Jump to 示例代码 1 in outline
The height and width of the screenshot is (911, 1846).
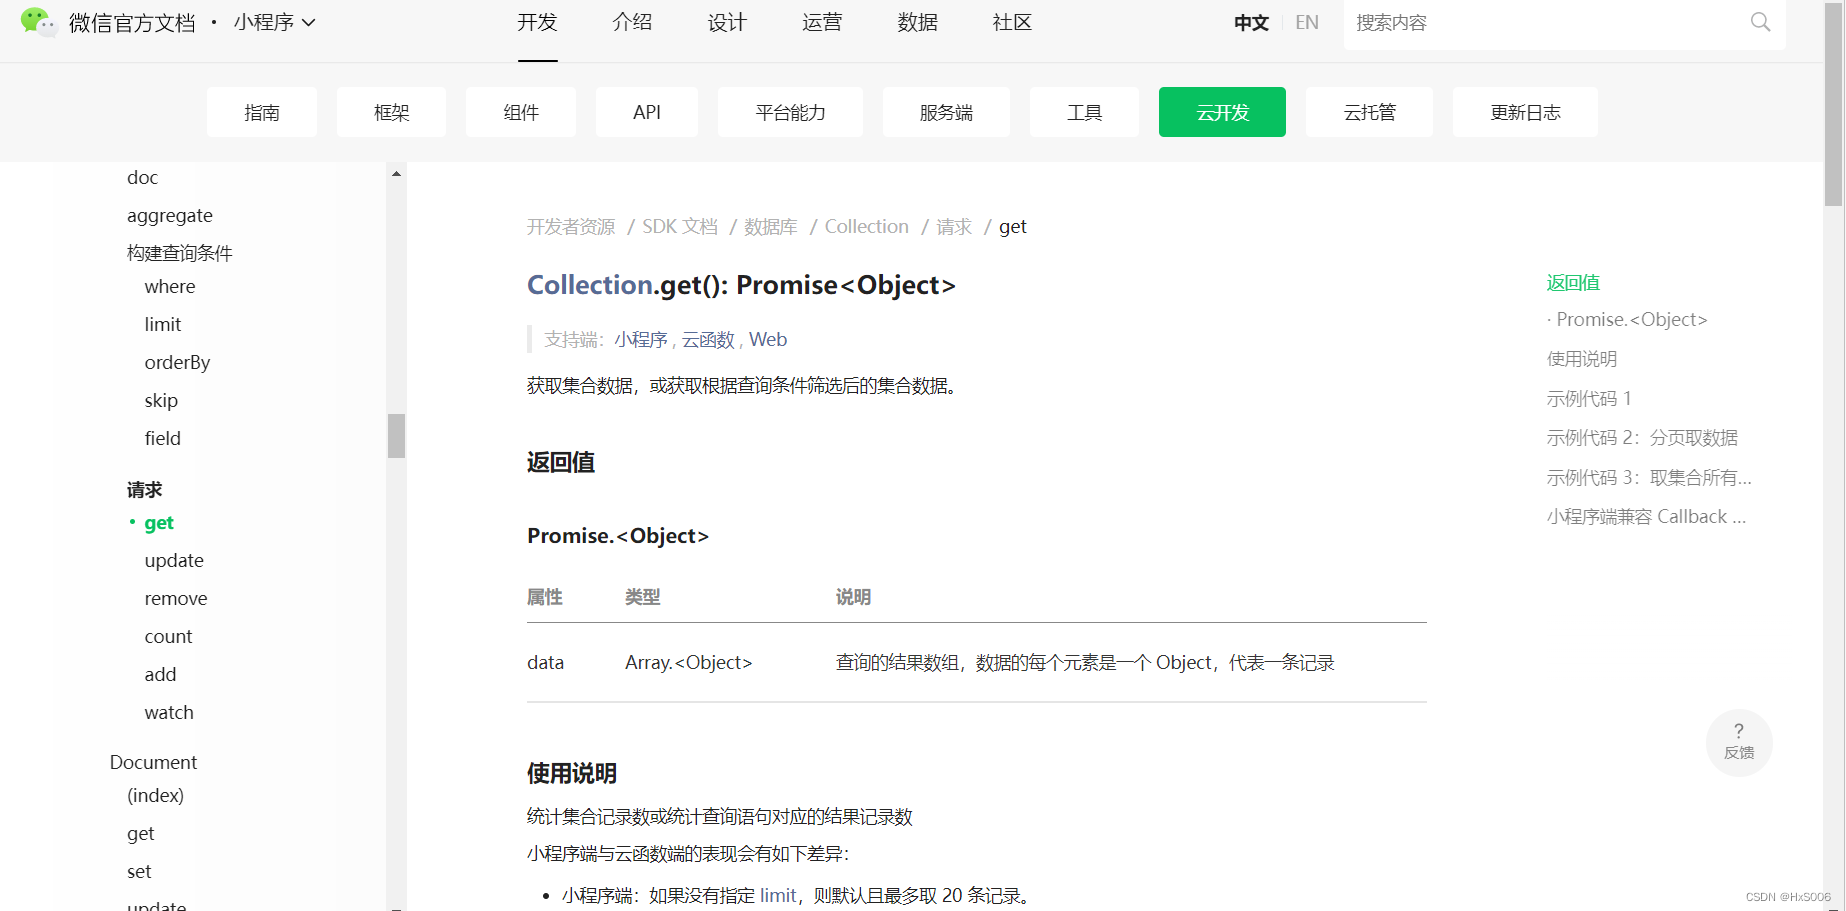click(1589, 398)
